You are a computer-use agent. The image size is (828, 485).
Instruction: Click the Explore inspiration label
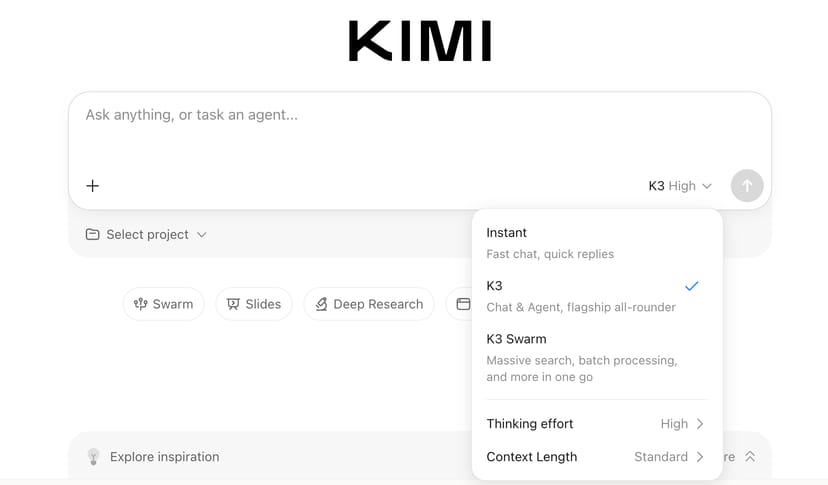(x=164, y=456)
